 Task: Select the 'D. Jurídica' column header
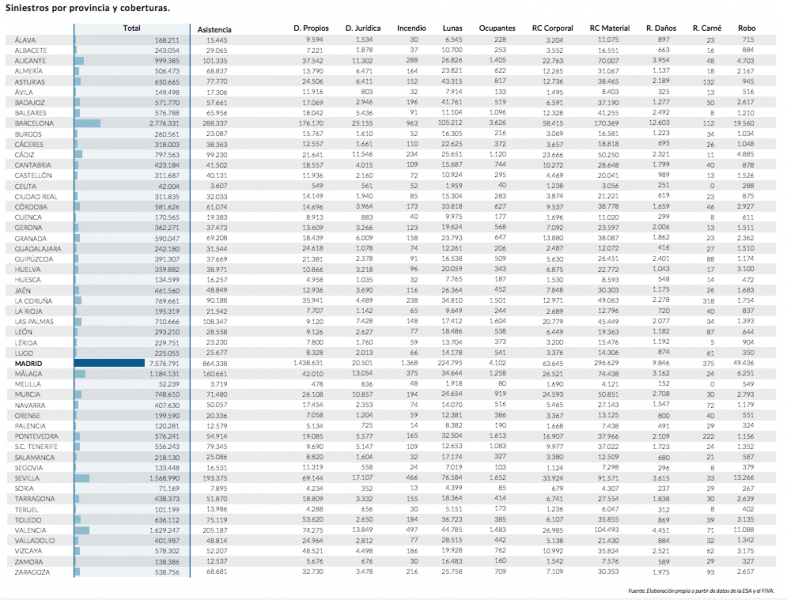tap(363, 28)
